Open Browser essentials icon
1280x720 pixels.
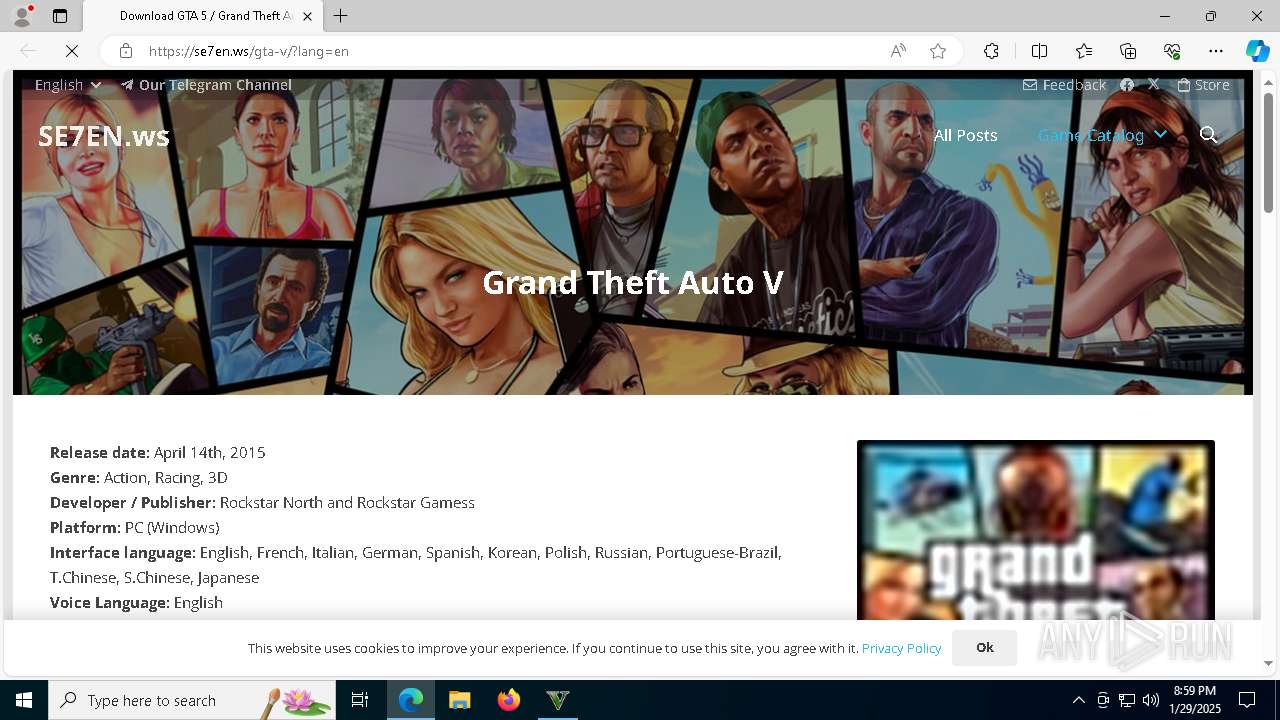[1172, 51]
